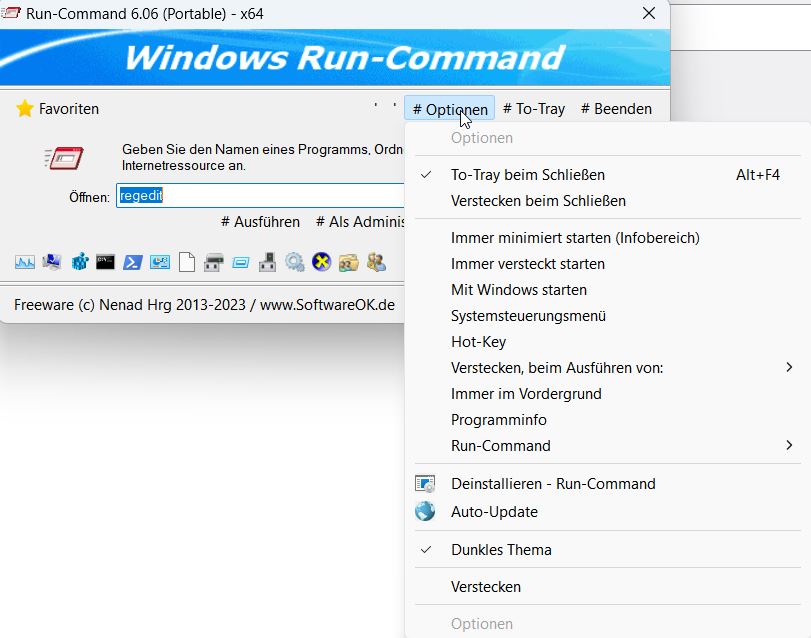Expand the Run-Command submenu
811x638 pixels.
pyautogui.click(x=607, y=446)
